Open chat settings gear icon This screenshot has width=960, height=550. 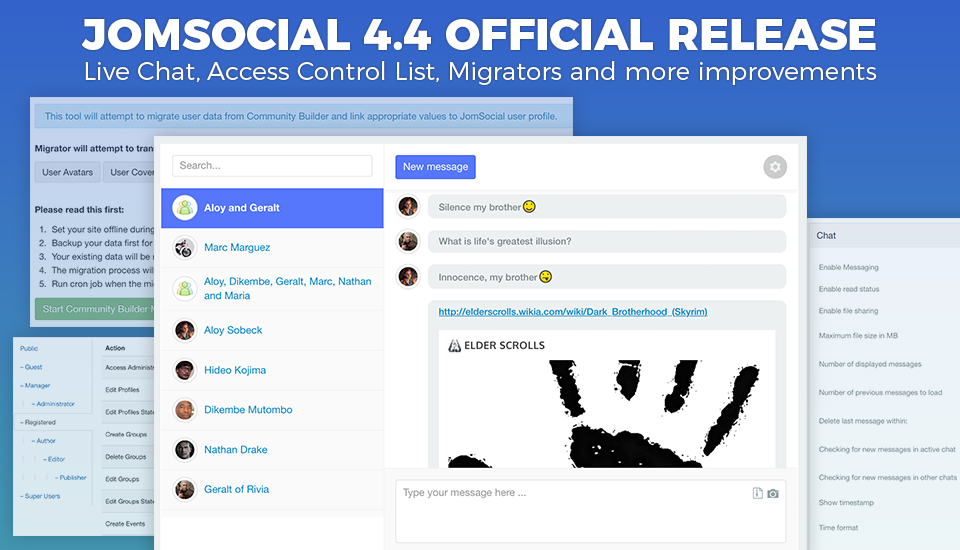(x=774, y=167)
